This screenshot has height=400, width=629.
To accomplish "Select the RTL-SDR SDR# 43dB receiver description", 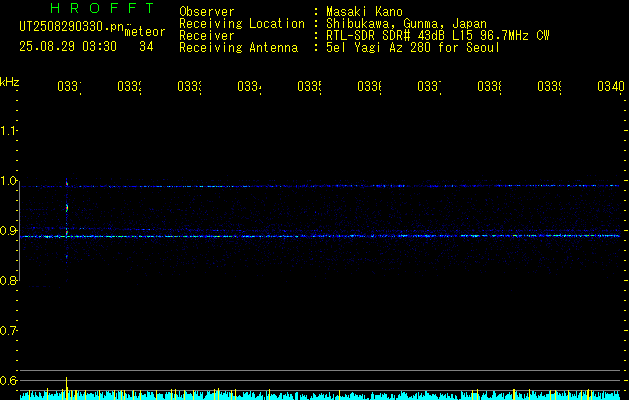I will pyautogui.click(x=438, y=36).
